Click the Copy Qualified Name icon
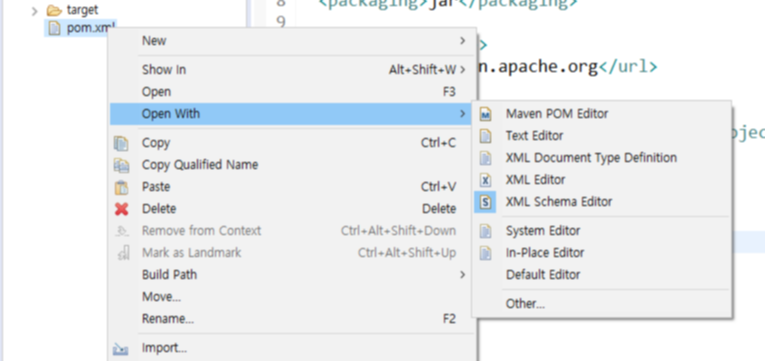This screenshot has height=361, width=765. [x=121, y=165]
